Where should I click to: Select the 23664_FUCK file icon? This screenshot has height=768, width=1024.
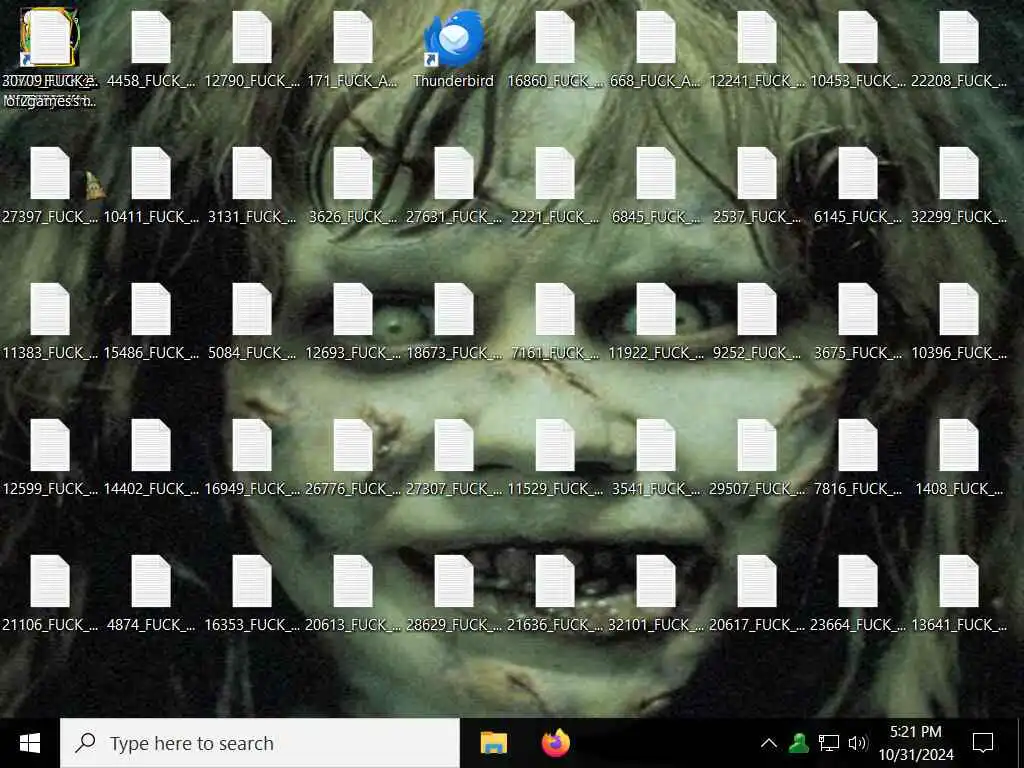[x=857, y=581]
